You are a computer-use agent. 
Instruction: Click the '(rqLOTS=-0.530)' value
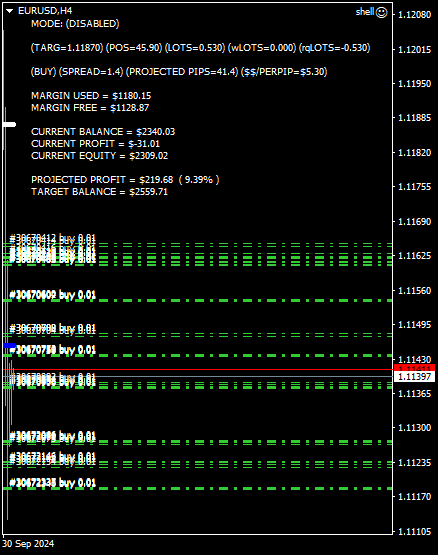click(x=334, y=48)
